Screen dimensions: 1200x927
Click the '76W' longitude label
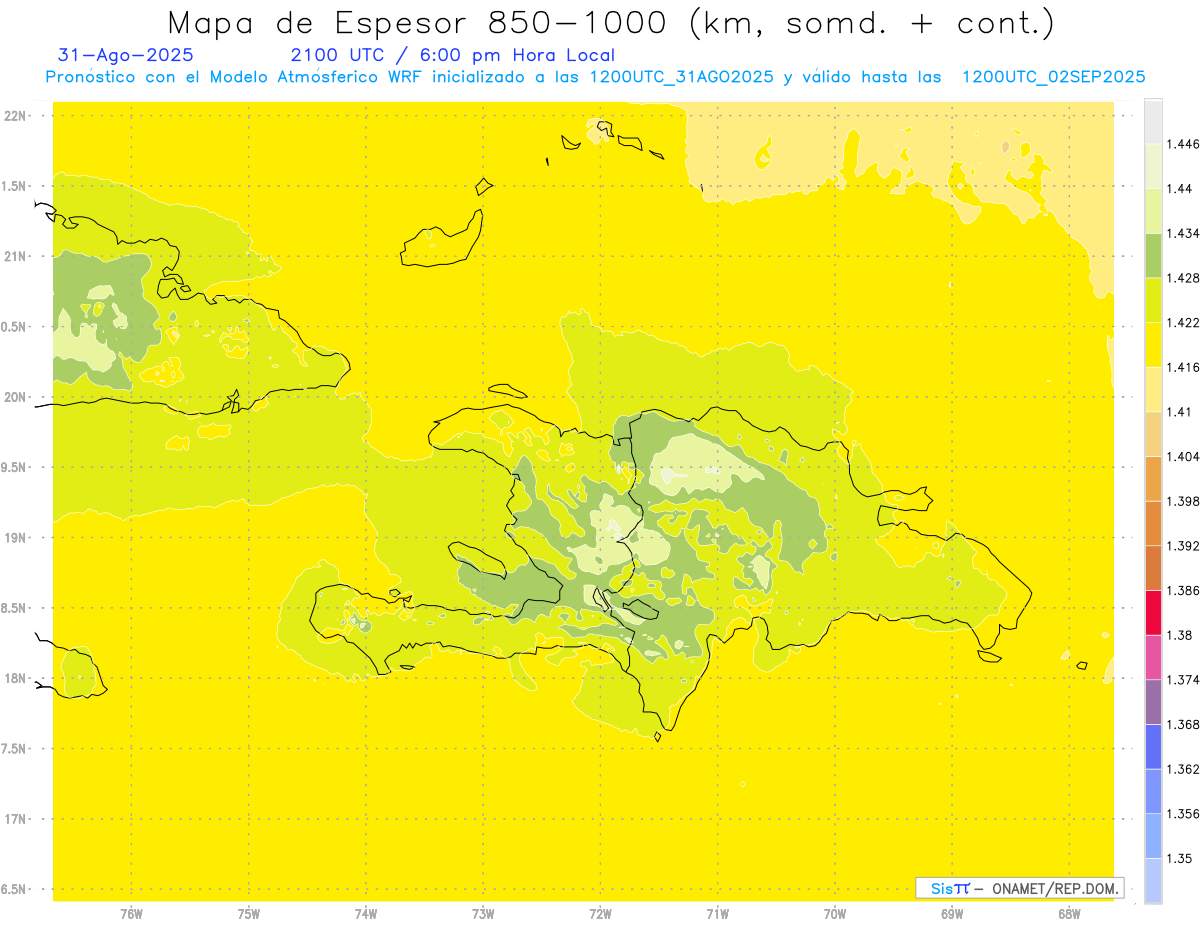coord(131,913)
